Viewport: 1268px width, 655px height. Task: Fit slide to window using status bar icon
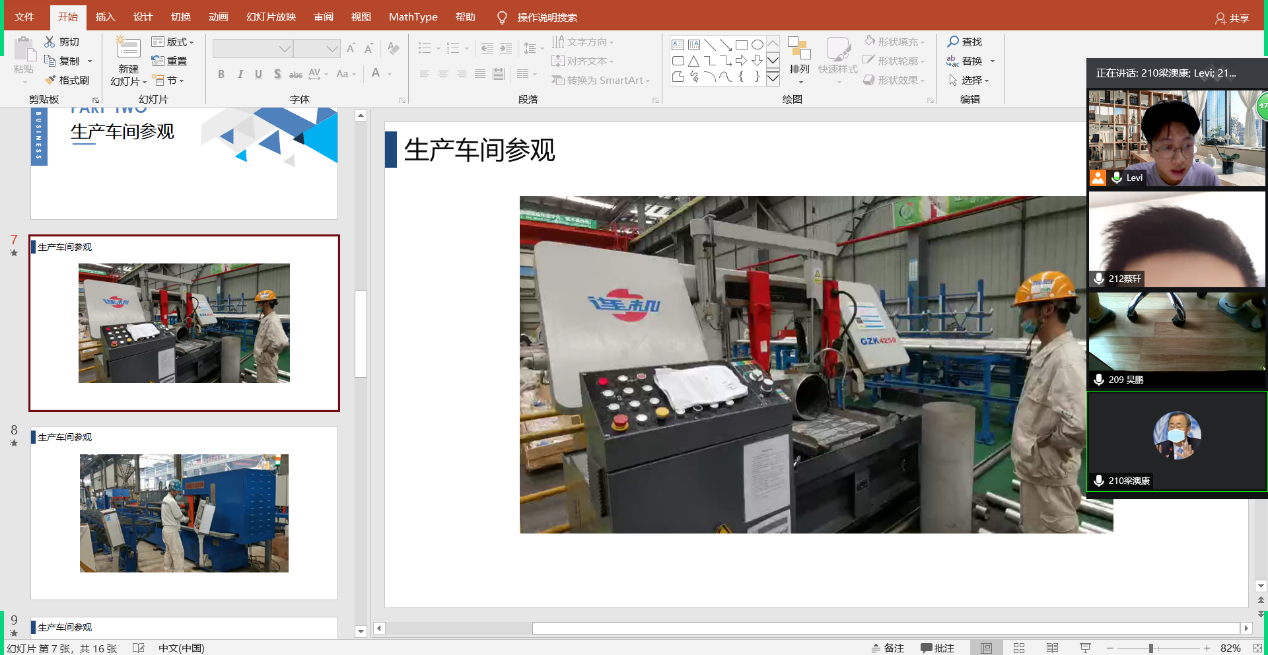pyautogui.click(x=1257, y=648)
